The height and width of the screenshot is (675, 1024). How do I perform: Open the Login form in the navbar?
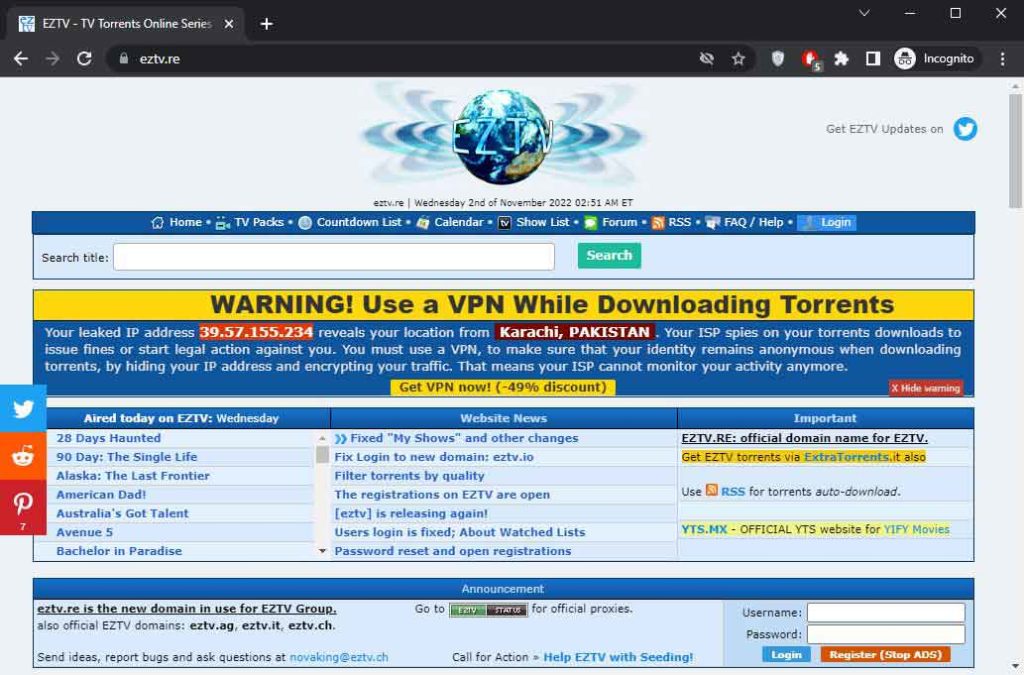click(827, 222)
